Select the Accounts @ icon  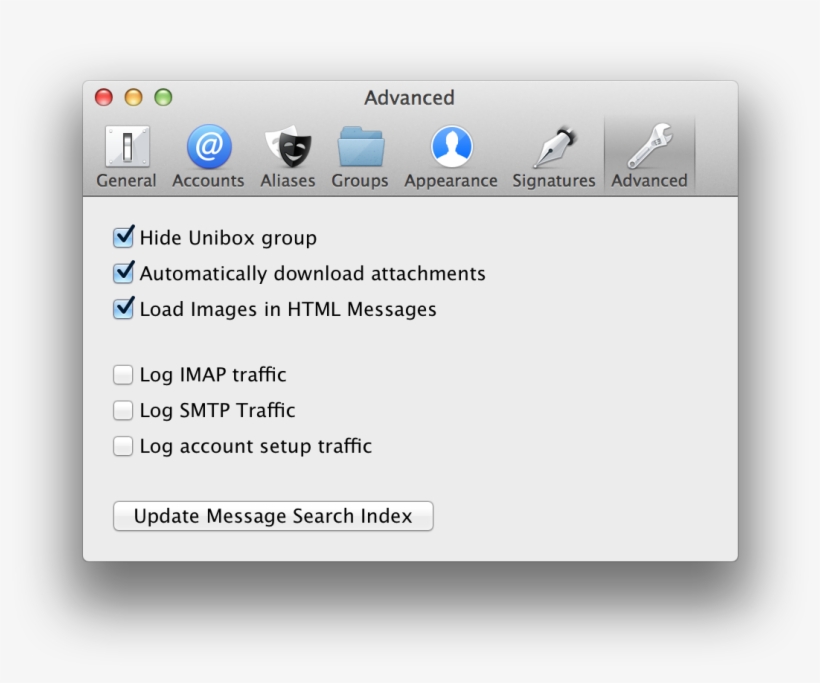[x=207, y=145]
